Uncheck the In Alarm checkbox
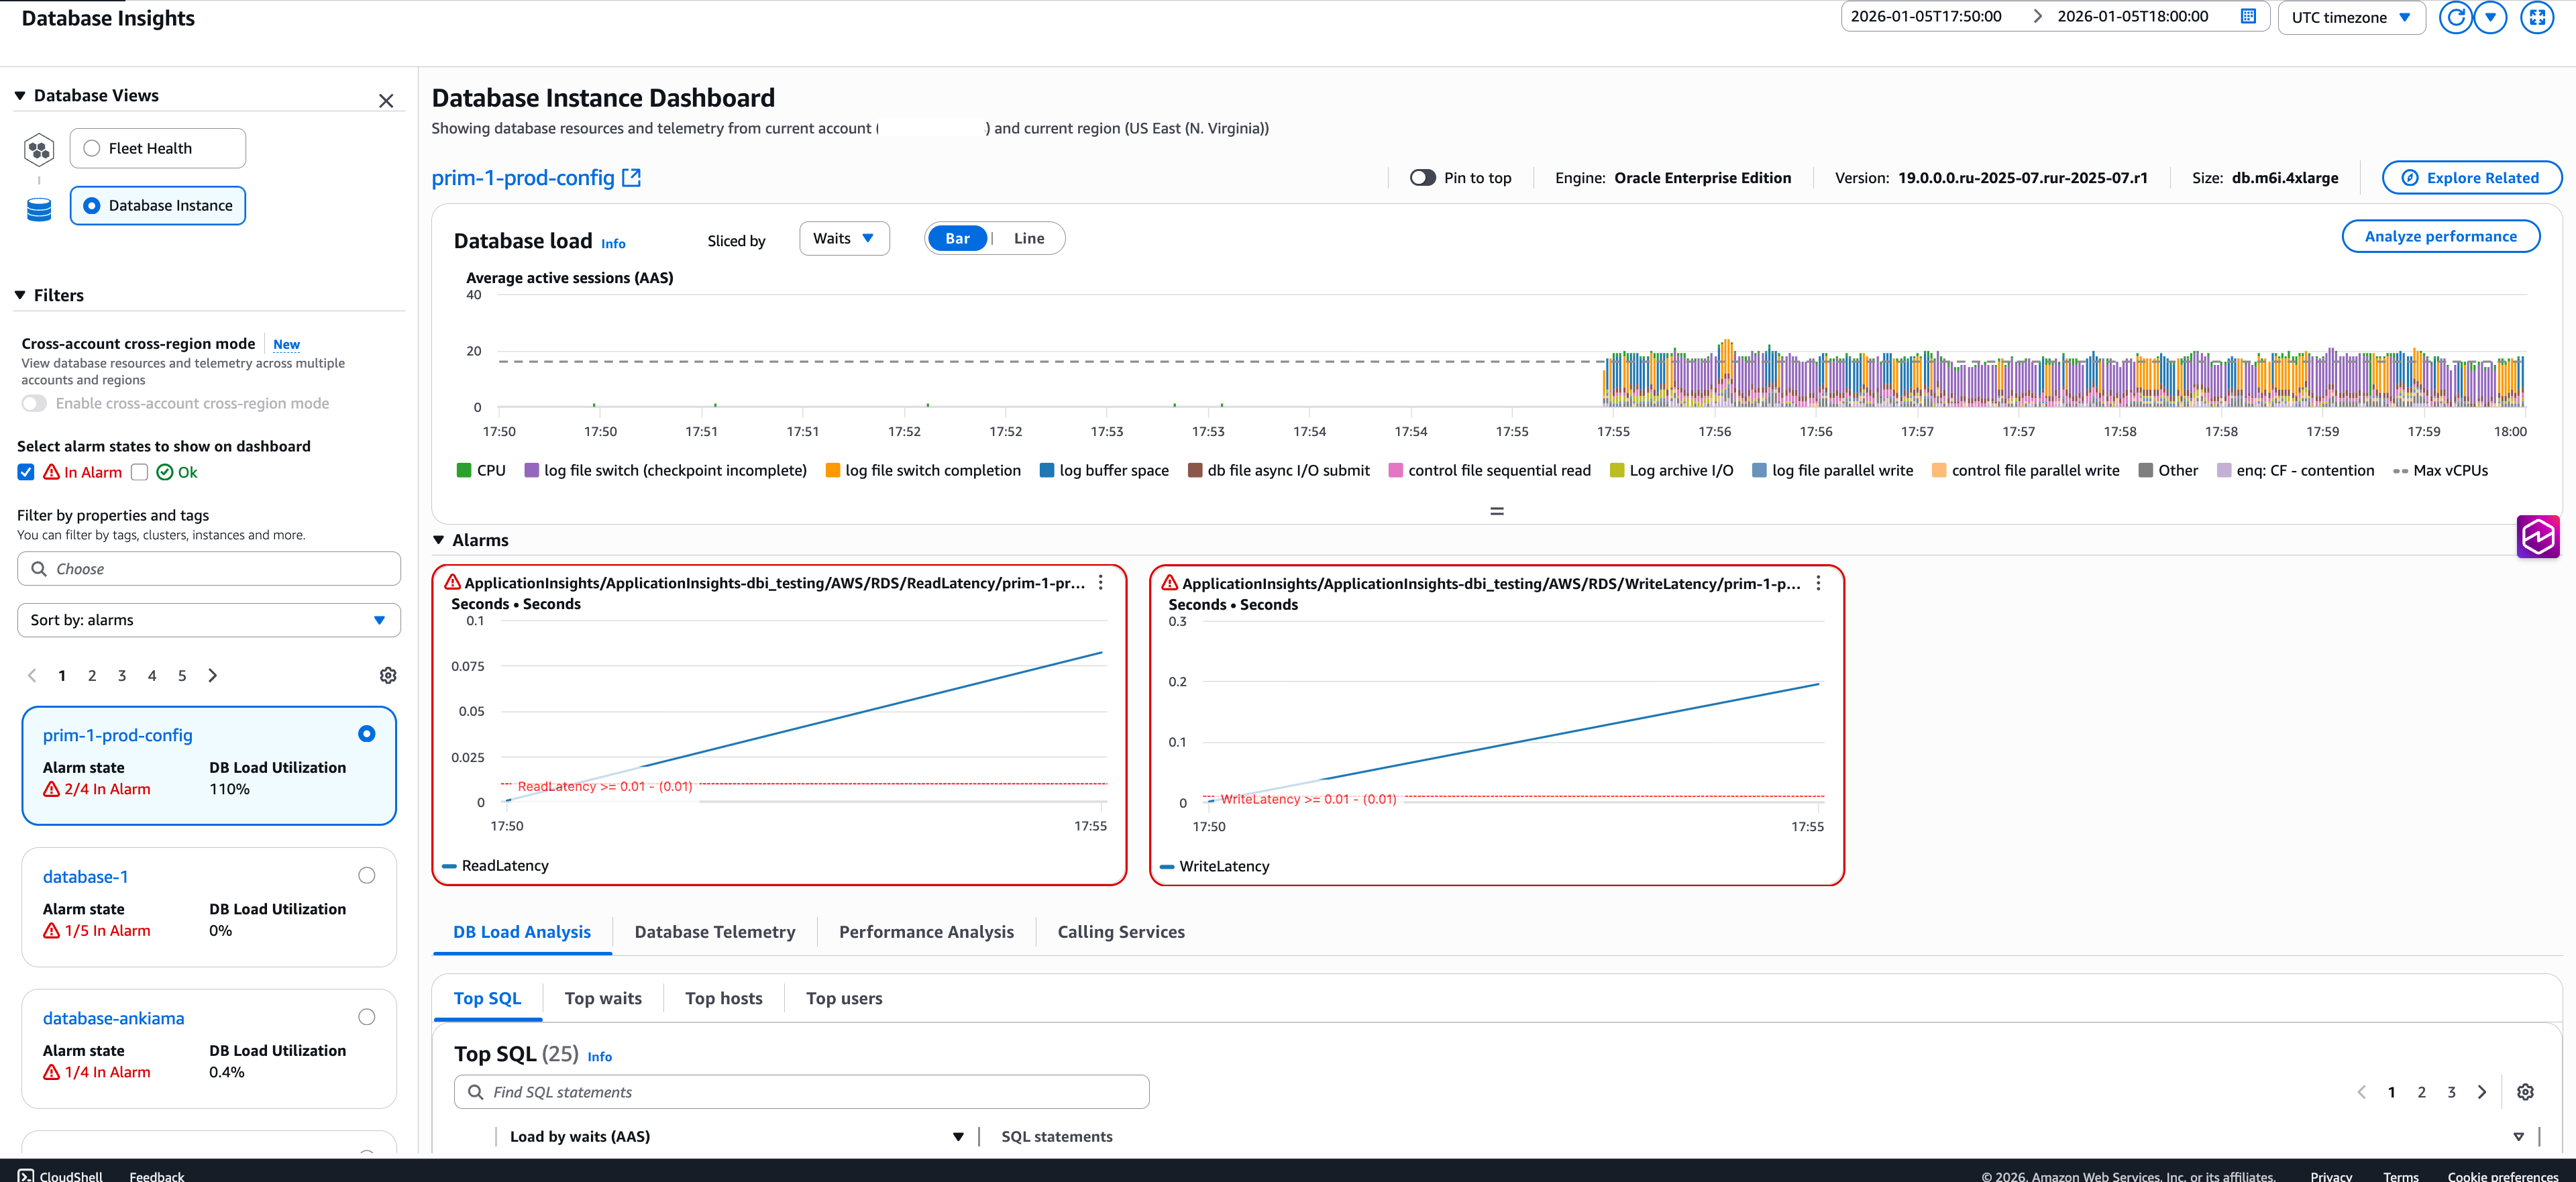 26,472
